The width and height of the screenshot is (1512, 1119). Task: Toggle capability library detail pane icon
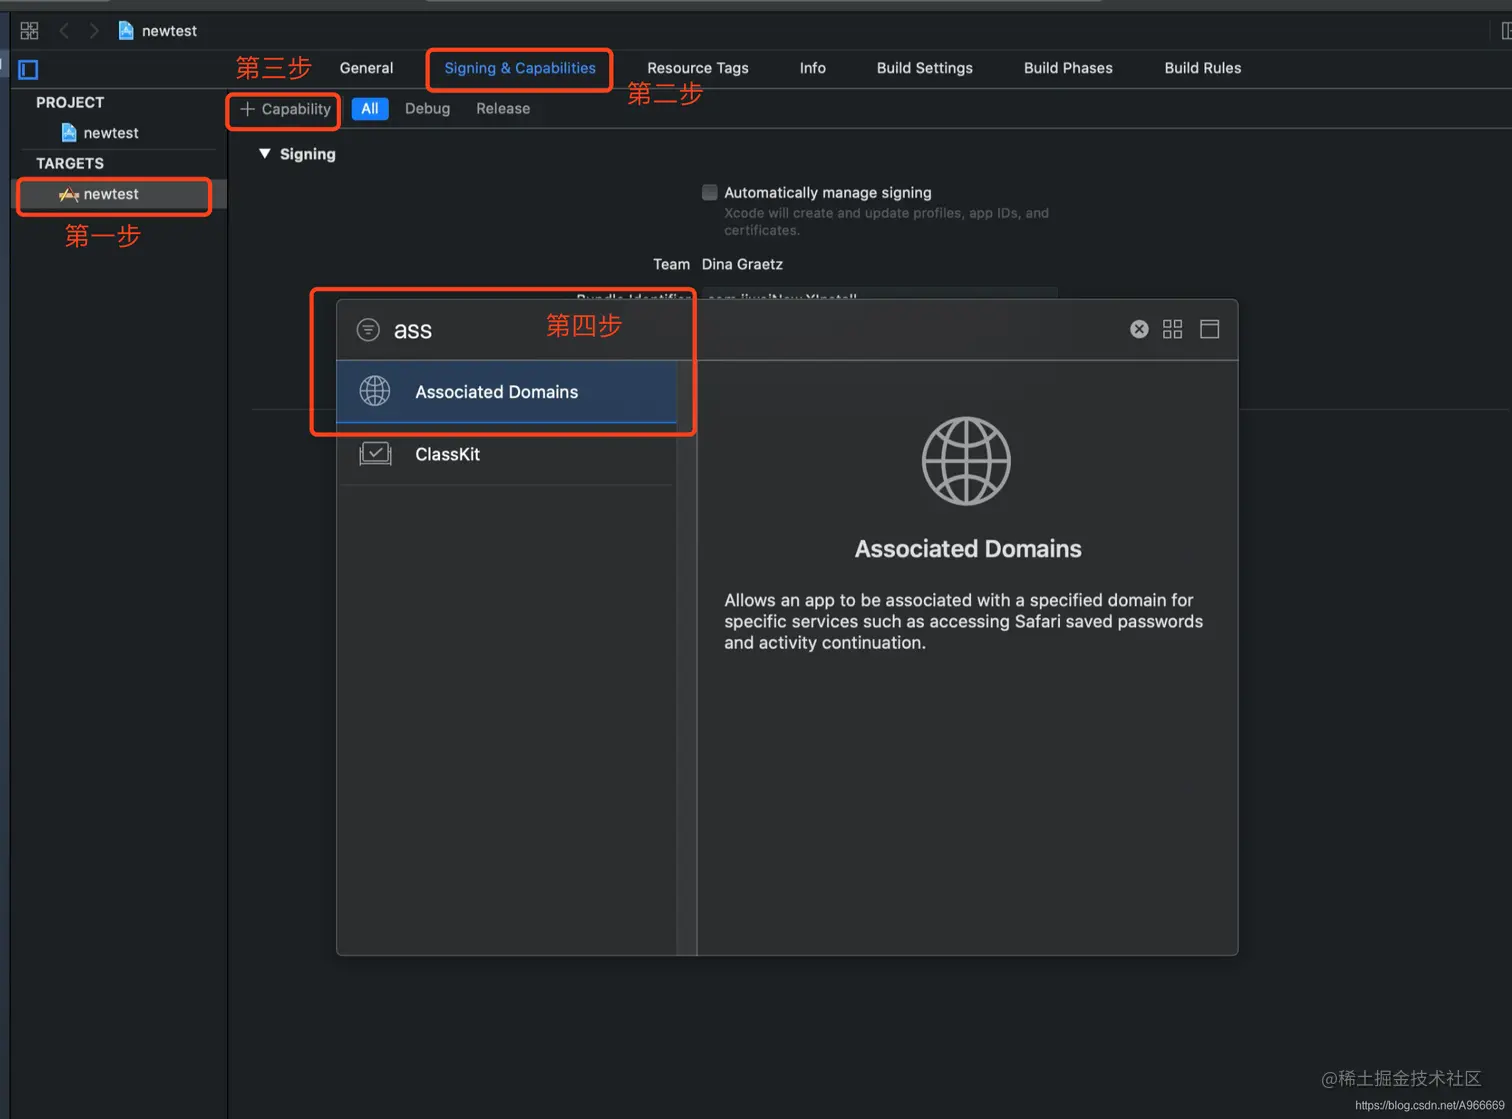tap(1210, 329)
